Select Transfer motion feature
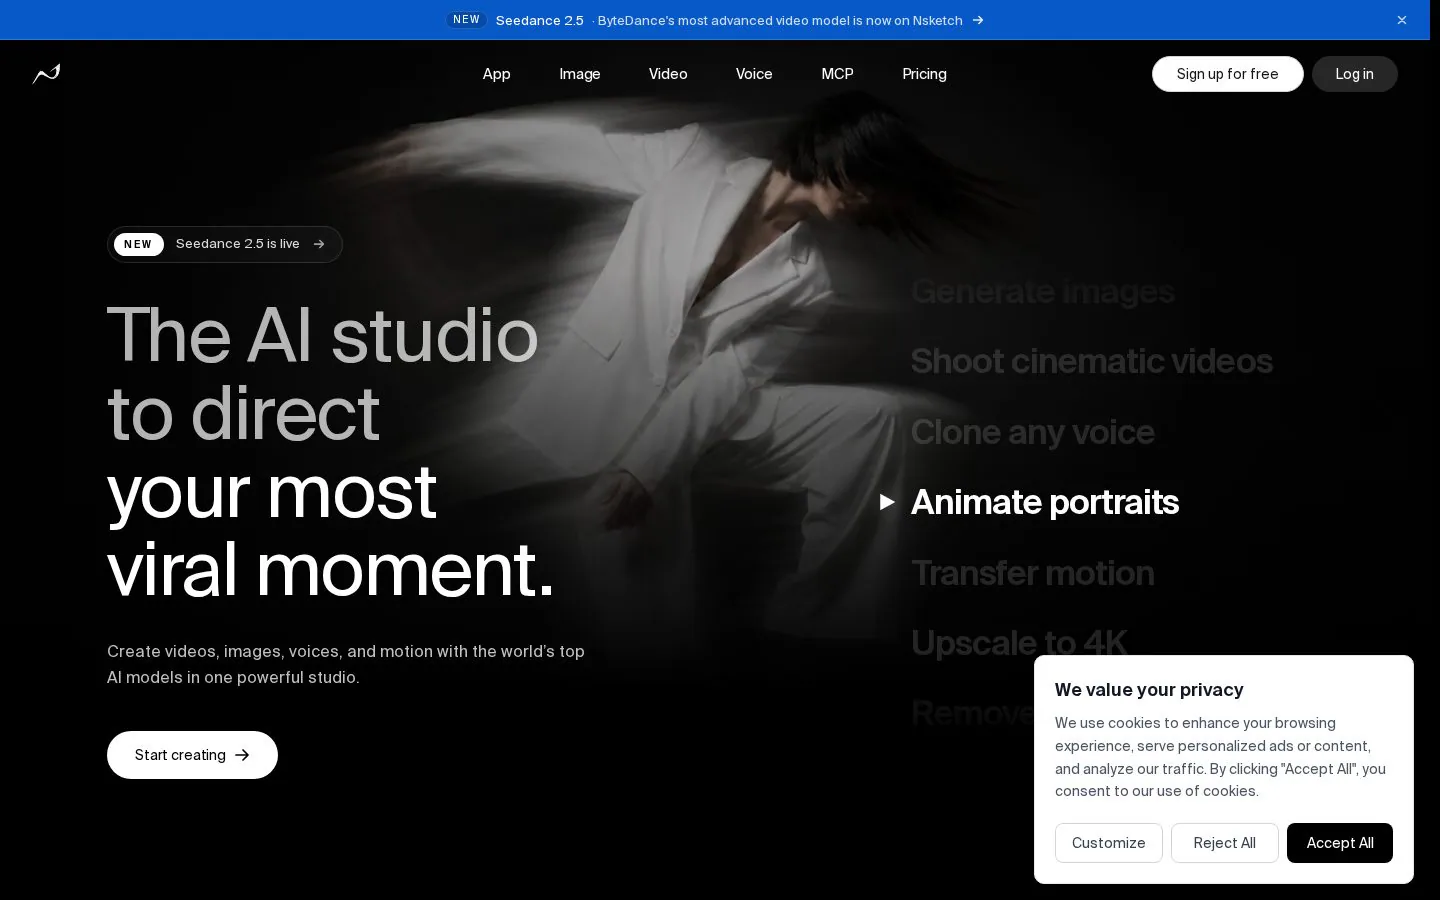Image resolution: width=1440 pixels, height=900 pixels. point(1032,573)
